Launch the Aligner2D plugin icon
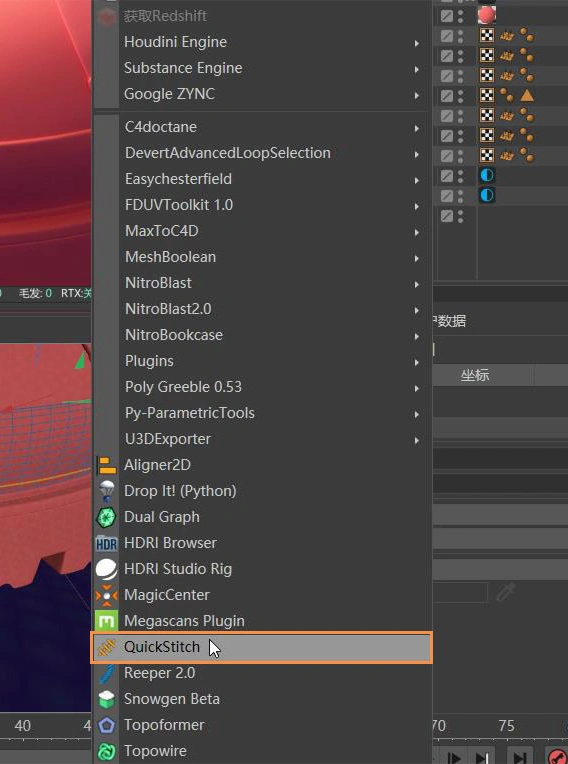Image resolution: width=568 pixels, height=764 pixels. click(x=107, y=465)
